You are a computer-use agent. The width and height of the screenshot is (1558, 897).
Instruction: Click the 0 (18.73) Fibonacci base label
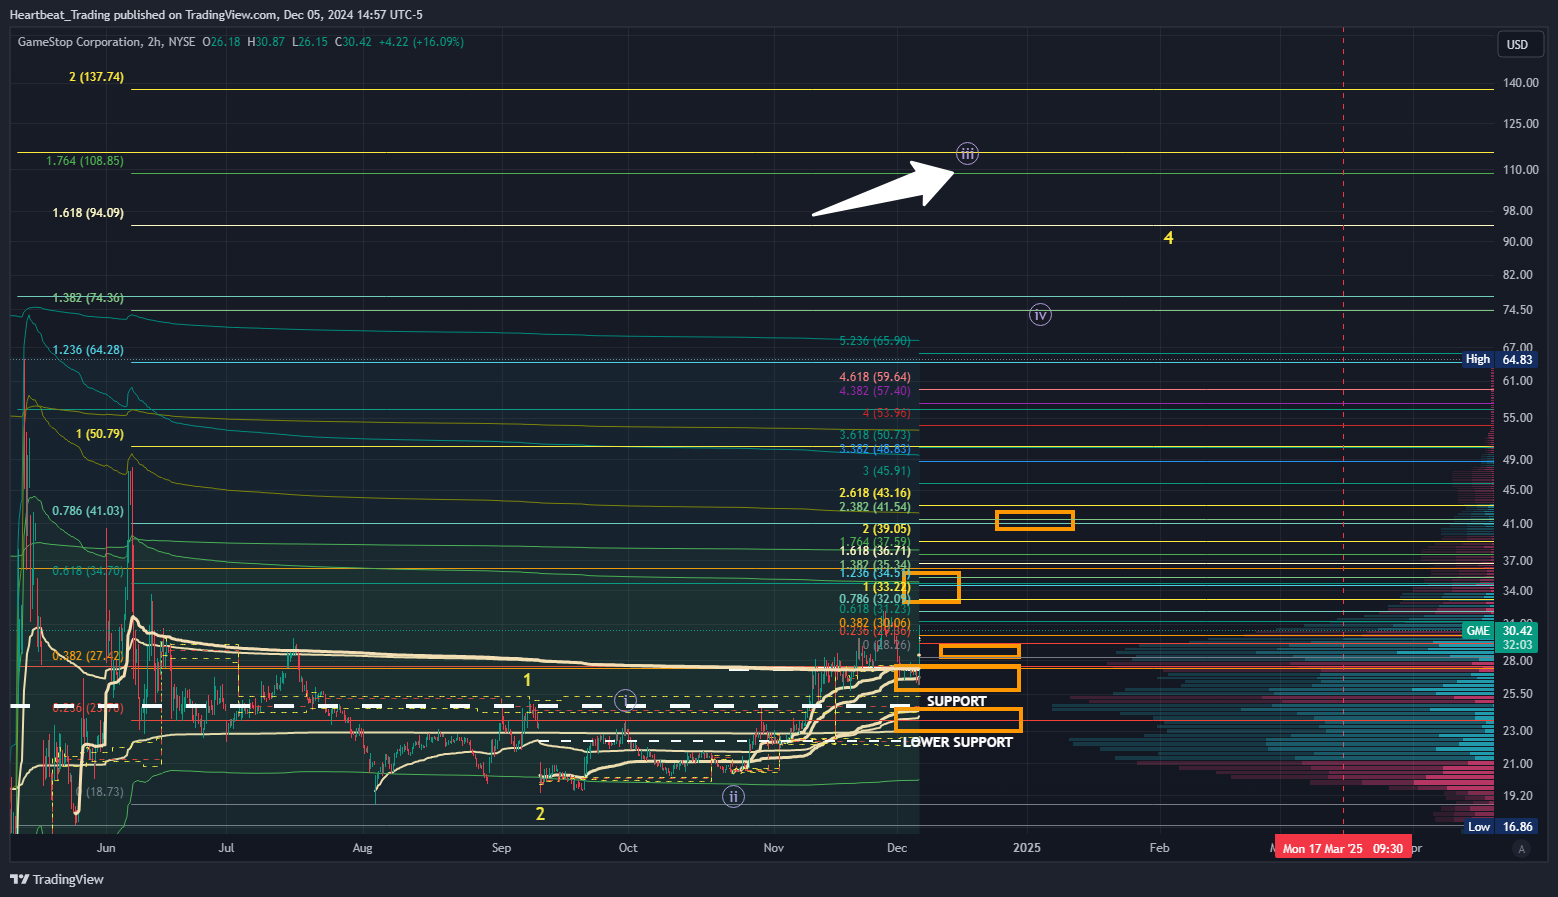pyautogui.click(x=100, y=792)
